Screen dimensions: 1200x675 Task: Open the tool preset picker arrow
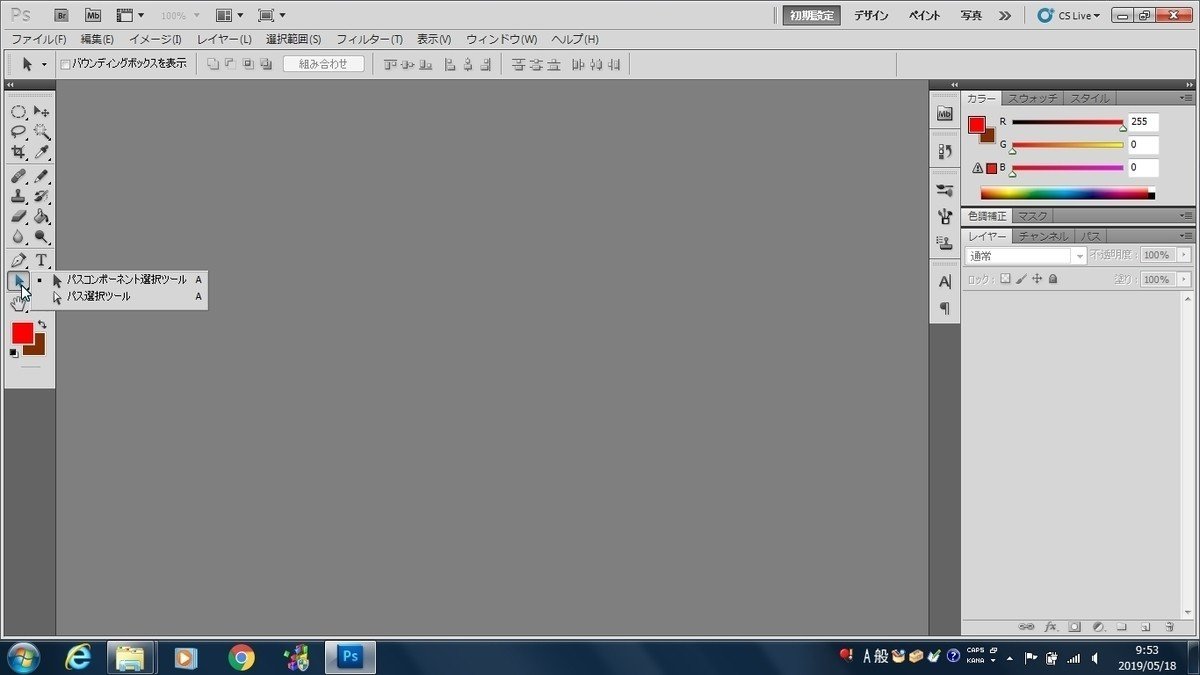[44, 65]
